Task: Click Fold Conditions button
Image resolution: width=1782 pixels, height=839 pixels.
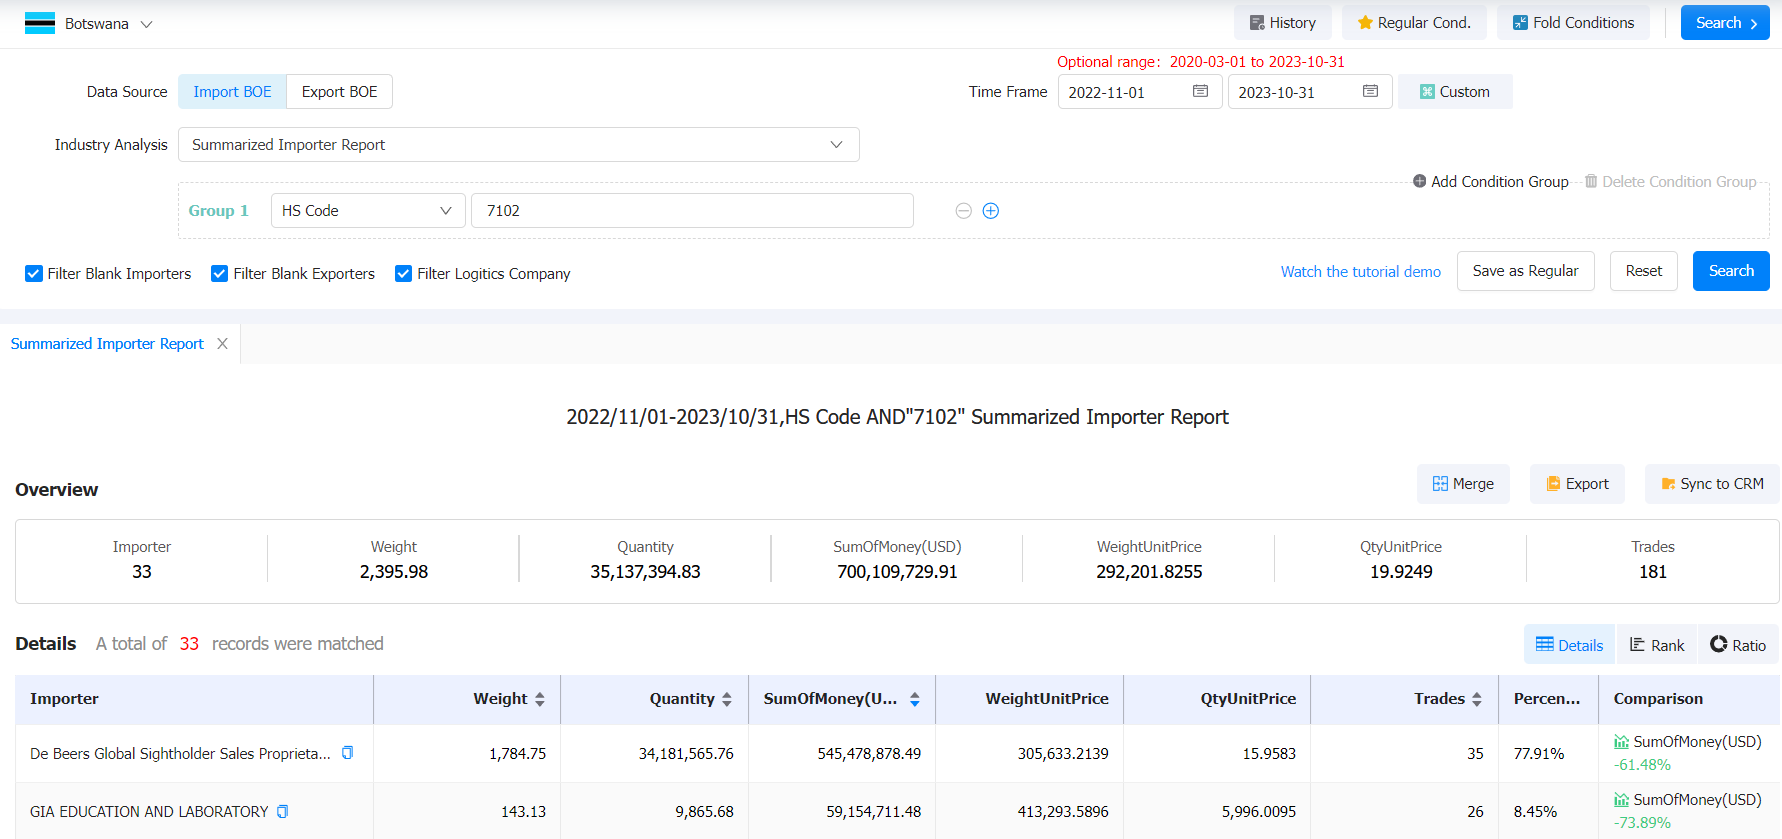Action: [1573, 23]
